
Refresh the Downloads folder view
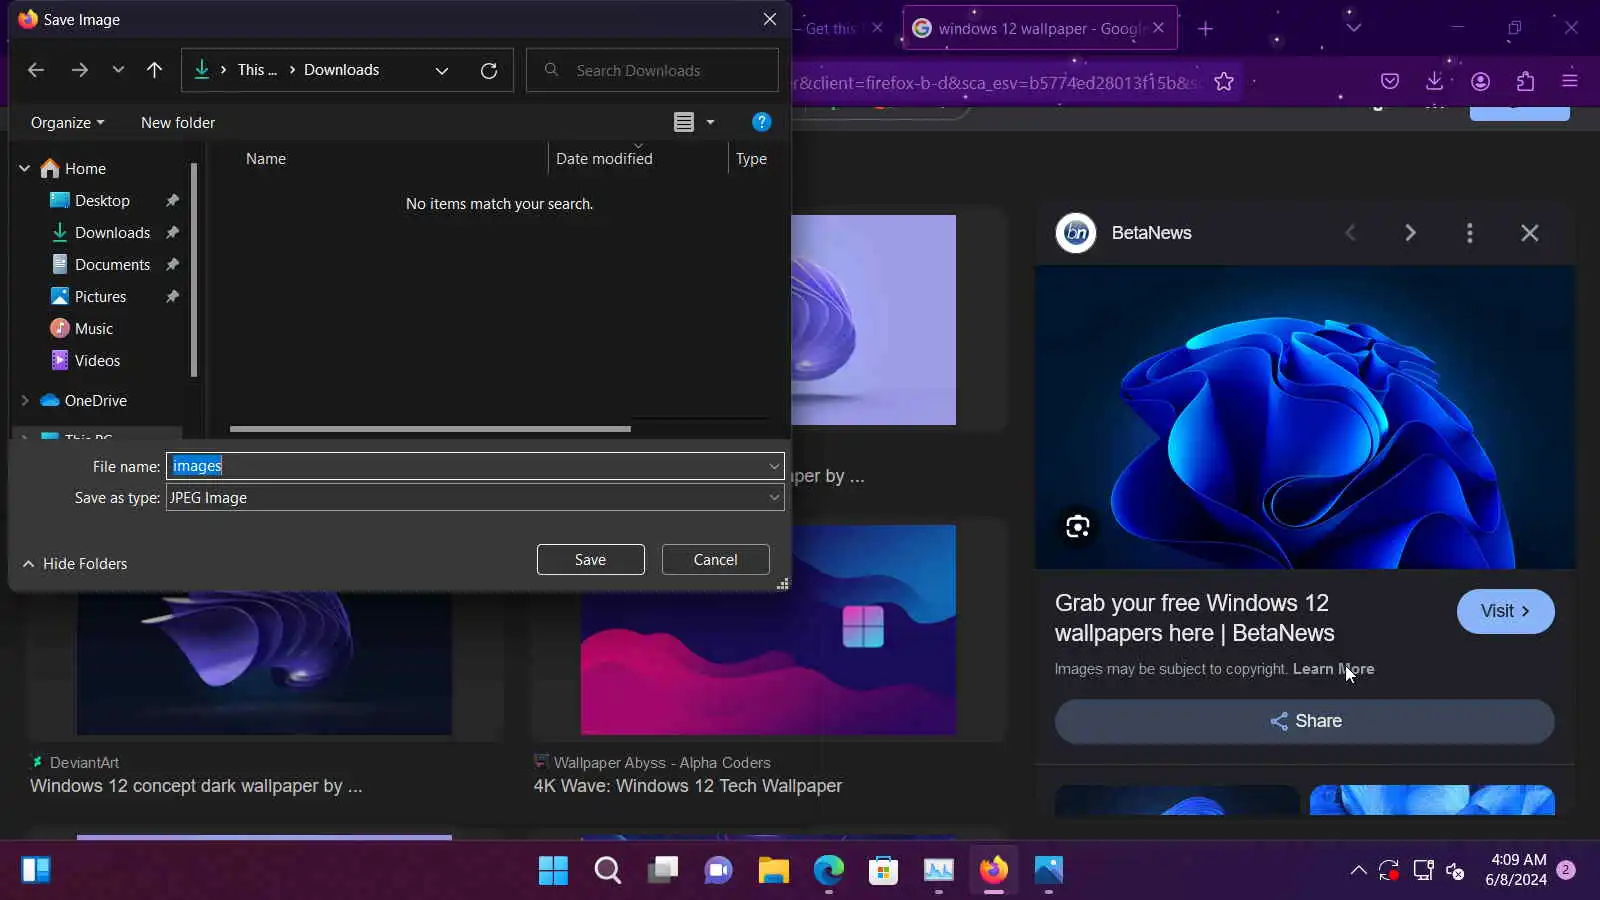(489, 70)
